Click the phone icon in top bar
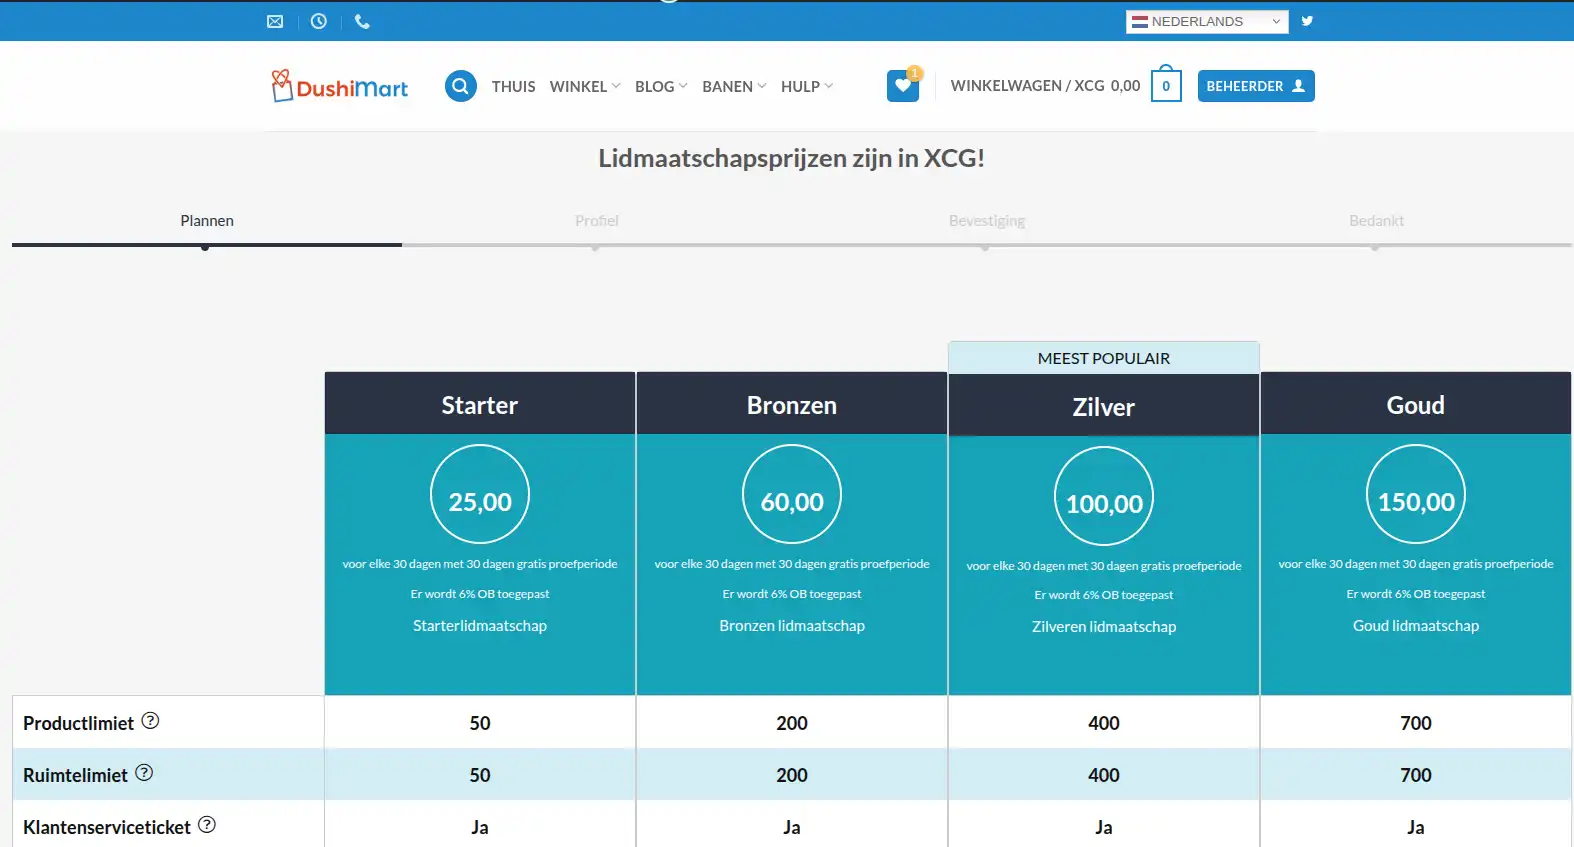This screenshot has height=847, width=1574. [x=362, y=21]
